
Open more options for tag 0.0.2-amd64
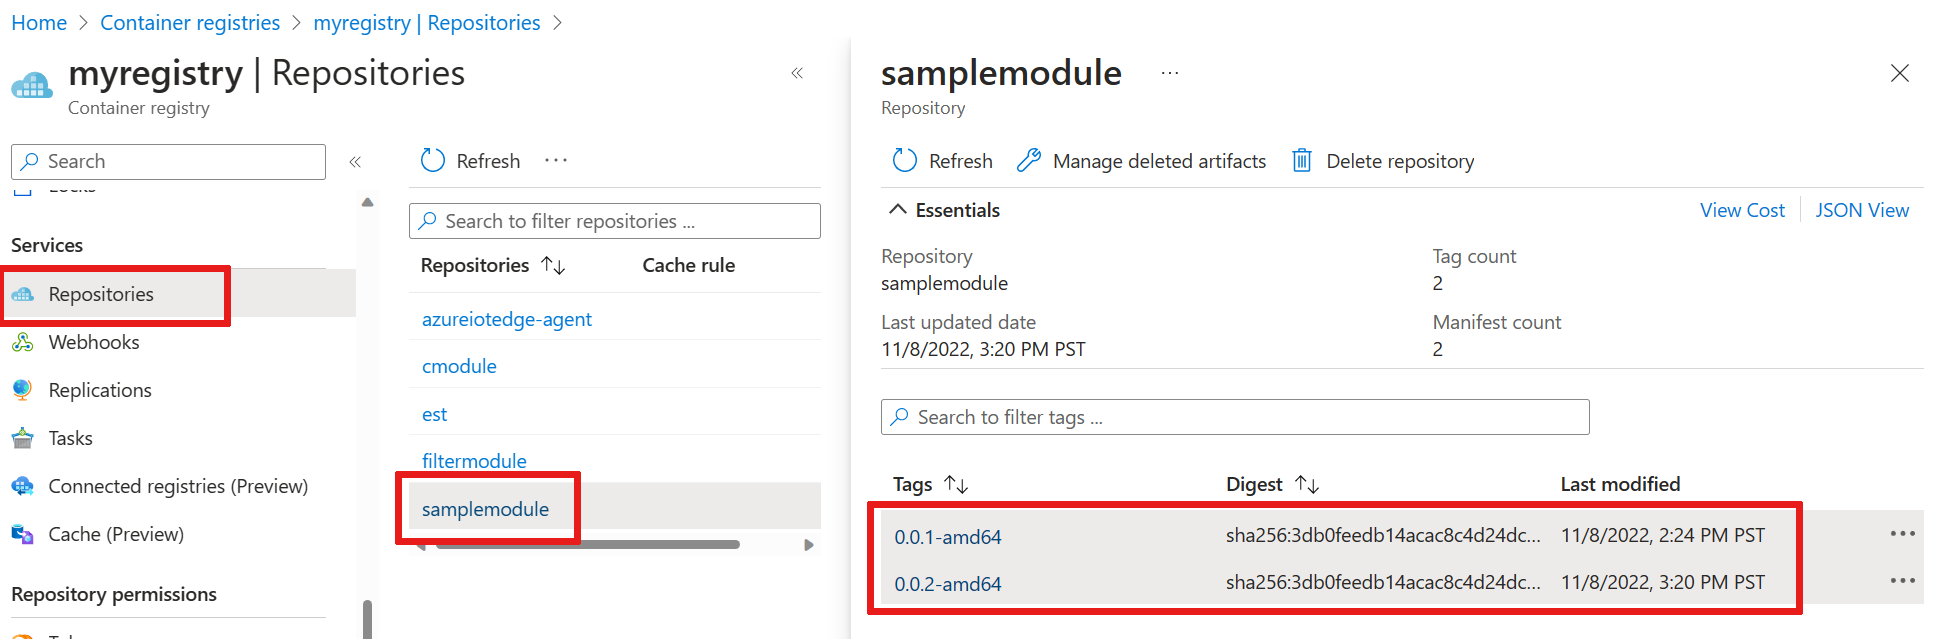(x=1902, y=581)
